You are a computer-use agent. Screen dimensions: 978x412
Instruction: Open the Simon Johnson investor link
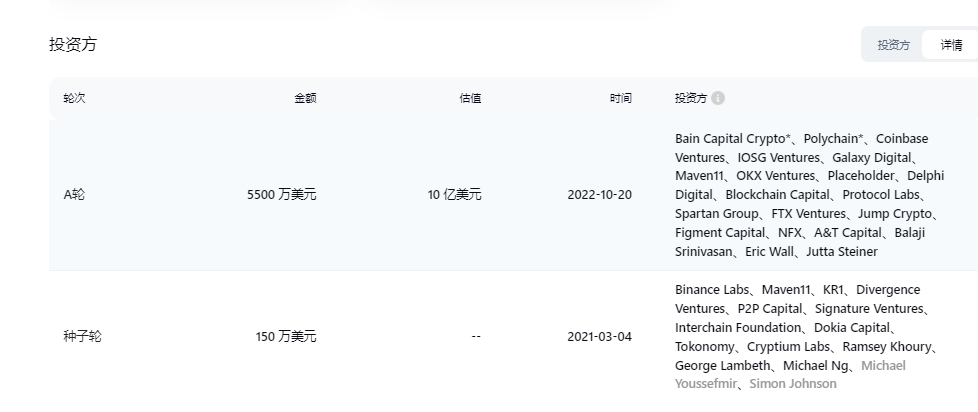(x=793, y=384)
